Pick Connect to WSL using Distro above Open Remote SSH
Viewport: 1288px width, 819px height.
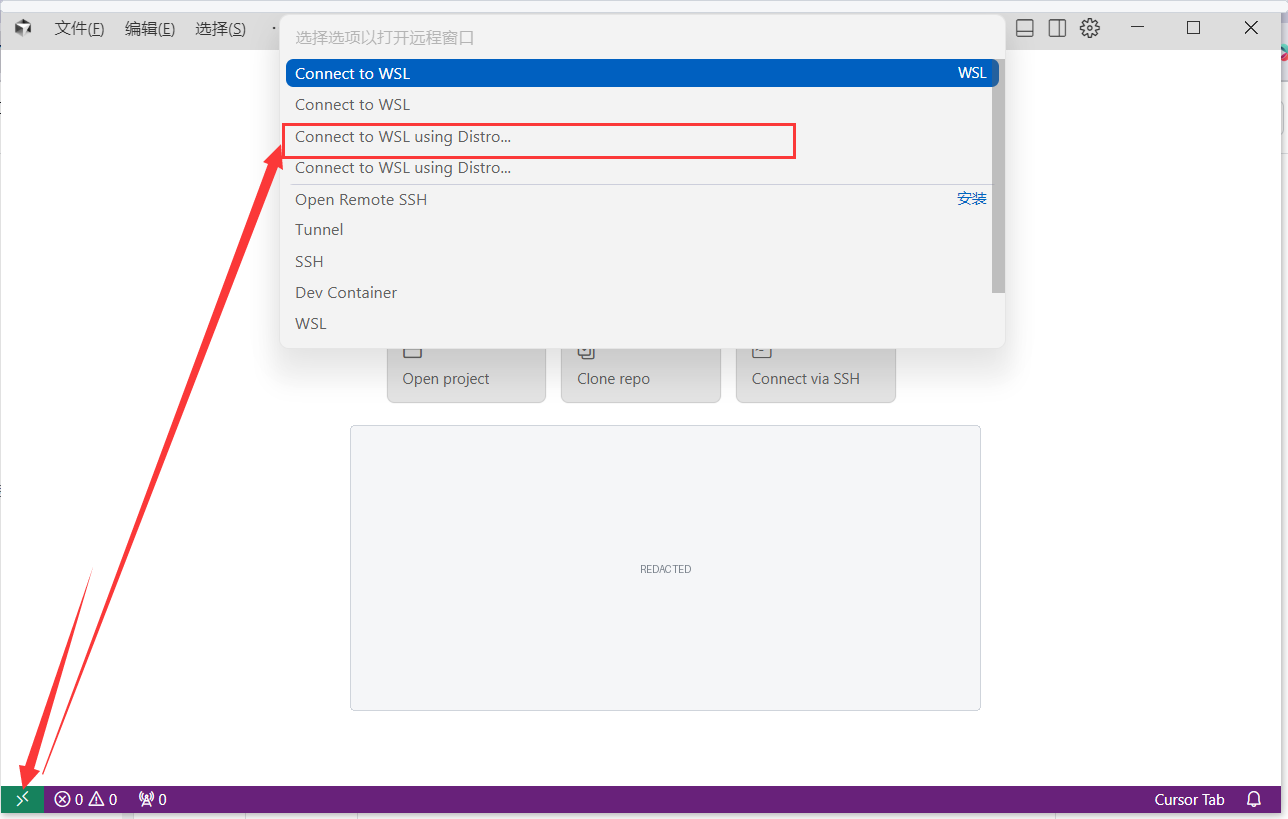[x=642, y=167]
